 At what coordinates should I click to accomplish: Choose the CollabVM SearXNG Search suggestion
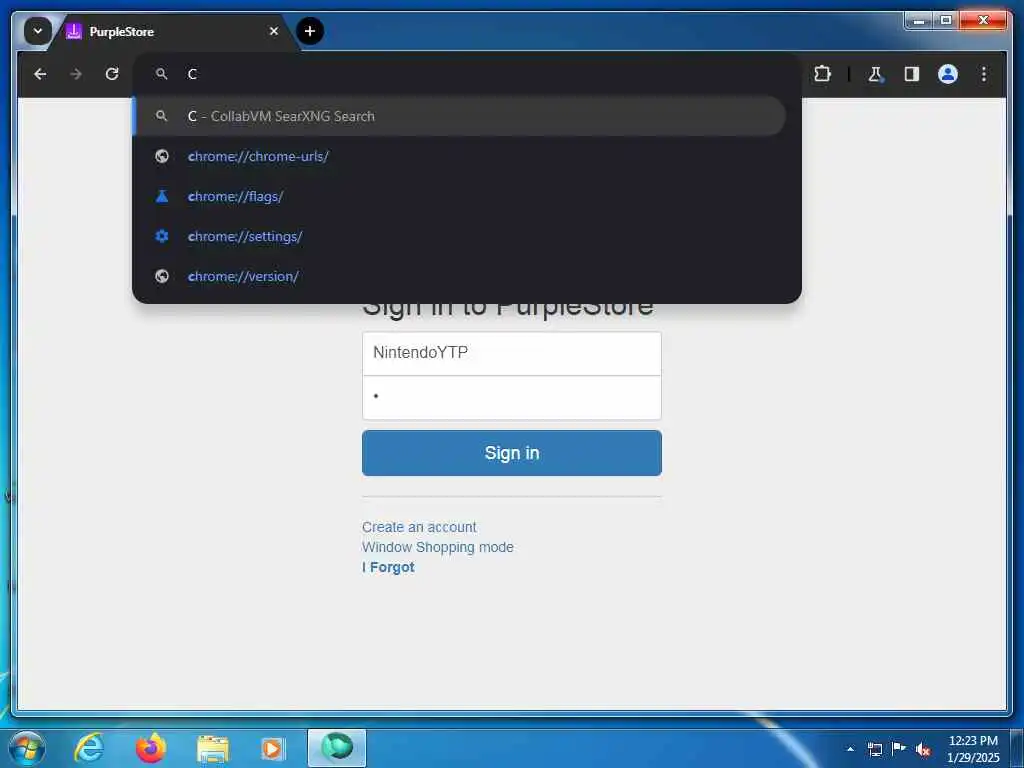tap(460, 116)
